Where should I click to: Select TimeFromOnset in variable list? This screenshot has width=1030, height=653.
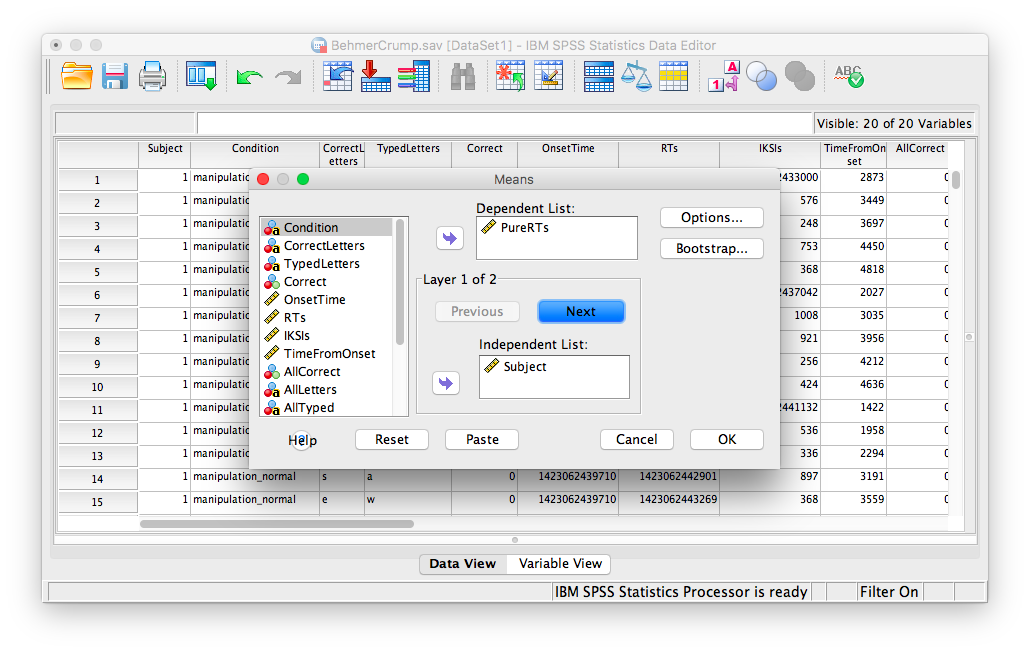tap(327, 353)
